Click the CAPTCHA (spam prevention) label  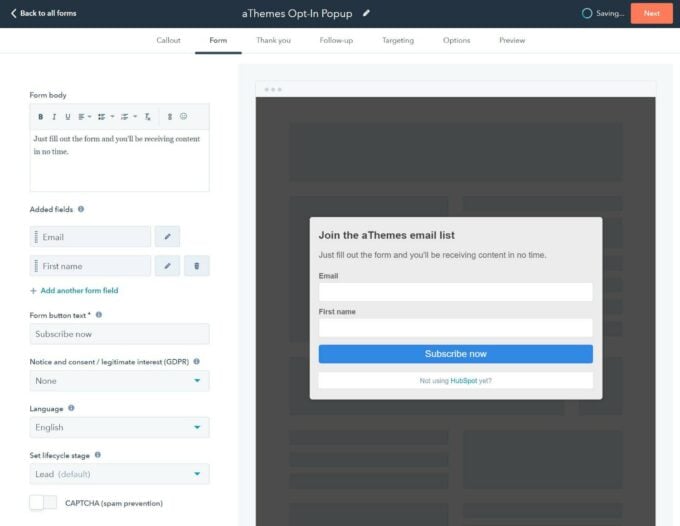click(x=114, y=503)
